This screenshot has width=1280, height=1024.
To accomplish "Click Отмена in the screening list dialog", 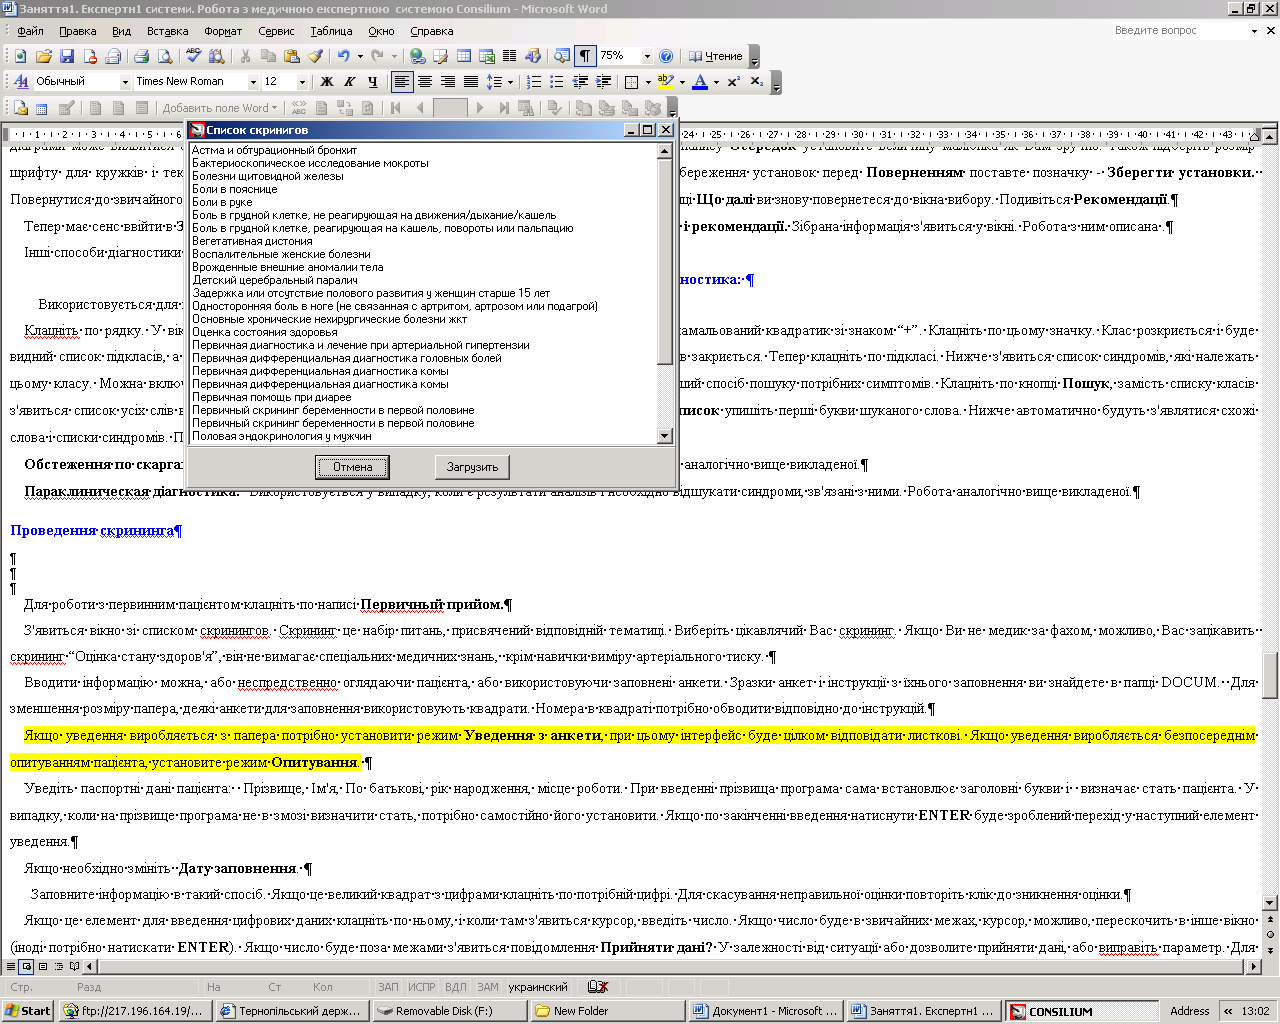I will 353,467.
